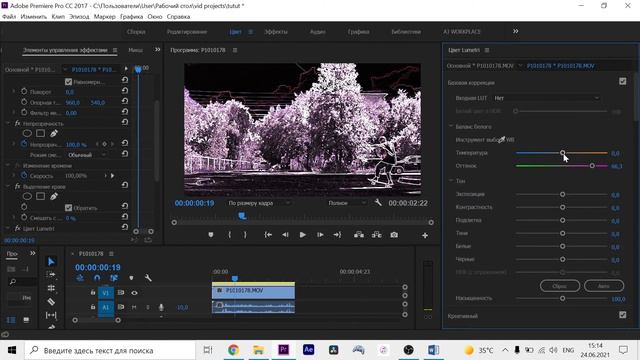Toggle linked selection in timeline
This screenshot has height=360, width=640.
pyautogui.click(x=114, y=278)
